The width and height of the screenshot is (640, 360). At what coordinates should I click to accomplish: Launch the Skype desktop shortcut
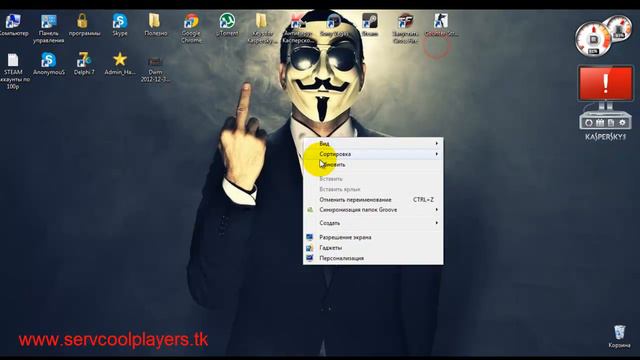pos(120,24)
